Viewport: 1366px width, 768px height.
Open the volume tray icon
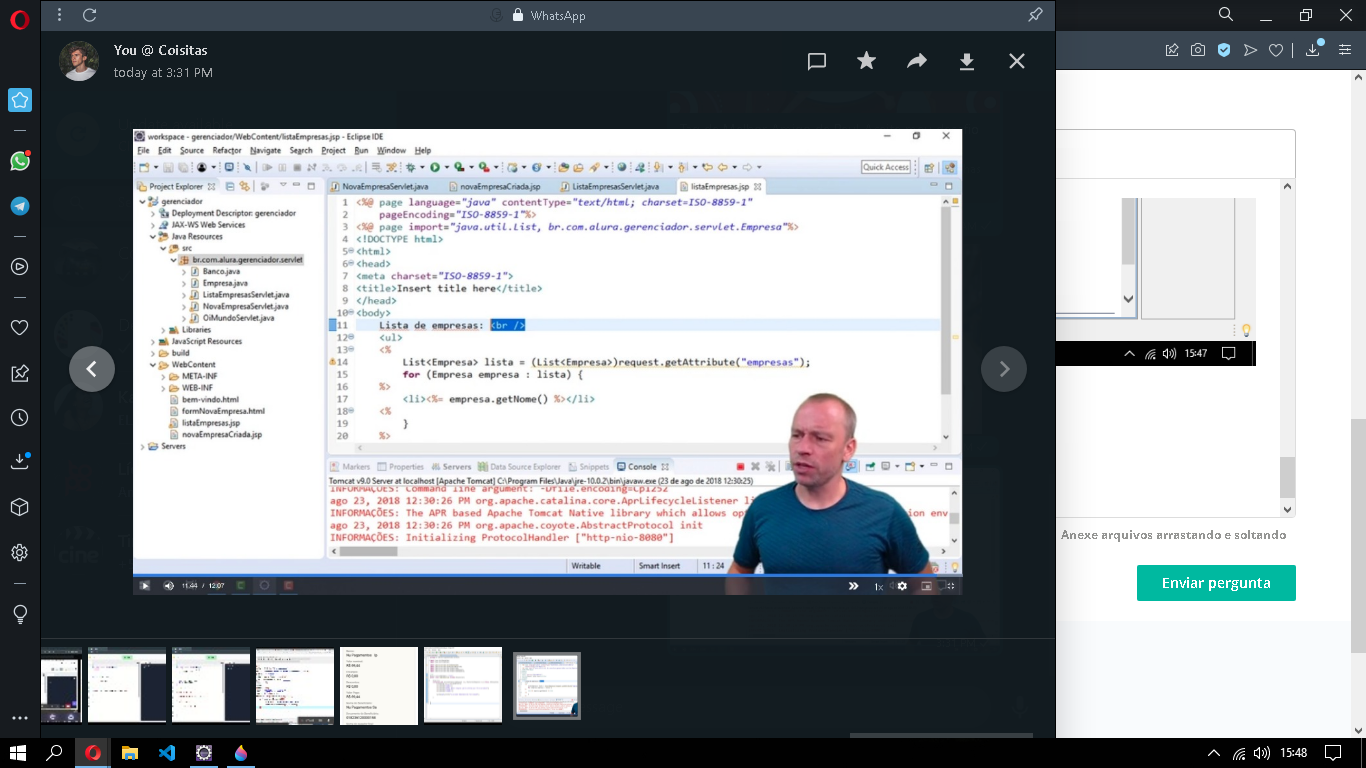coord(1262,753)
